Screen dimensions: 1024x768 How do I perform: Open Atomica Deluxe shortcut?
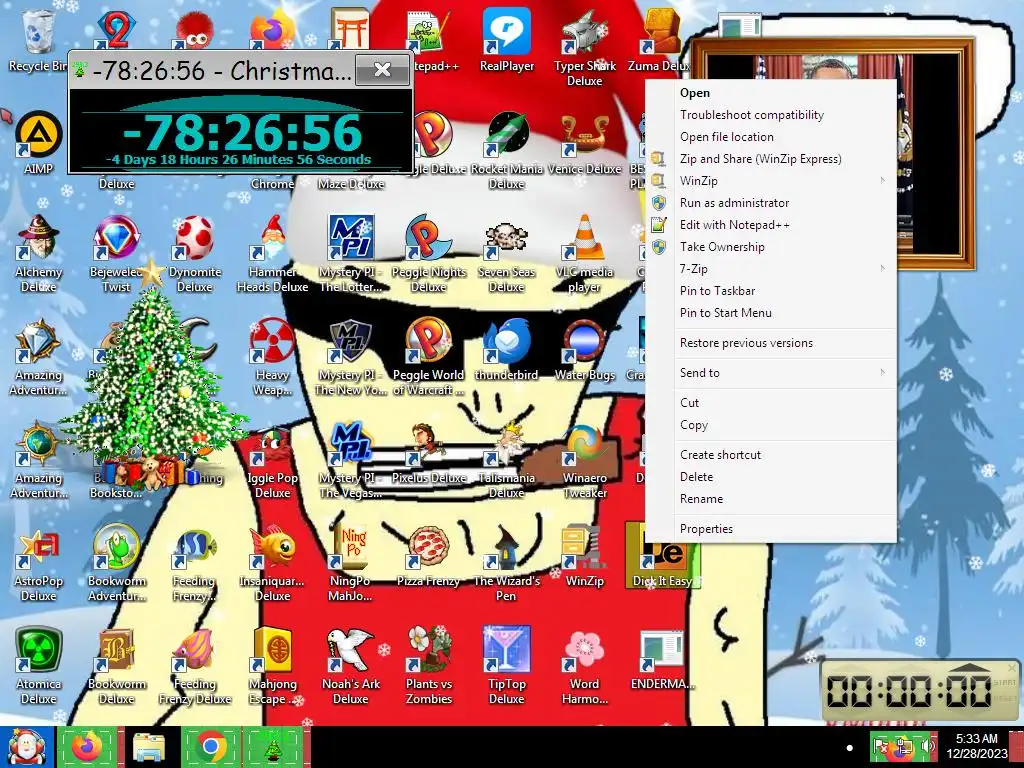(x=39, y=665)
